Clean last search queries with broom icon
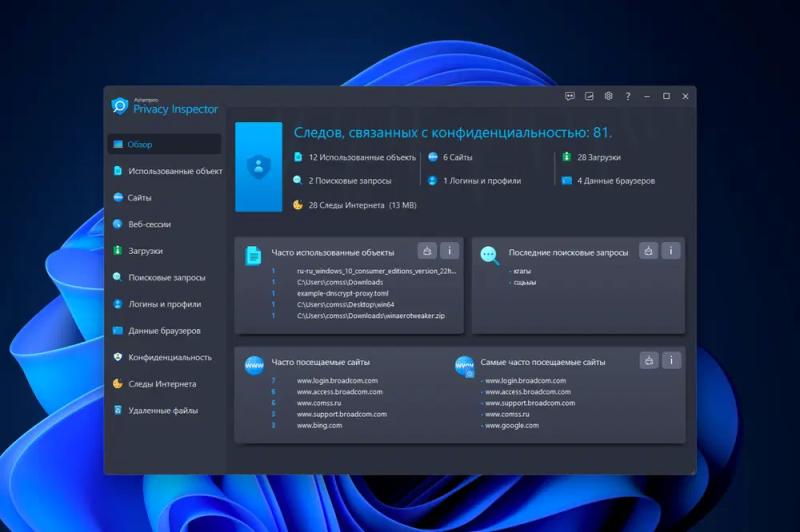 tap(648, 250)
